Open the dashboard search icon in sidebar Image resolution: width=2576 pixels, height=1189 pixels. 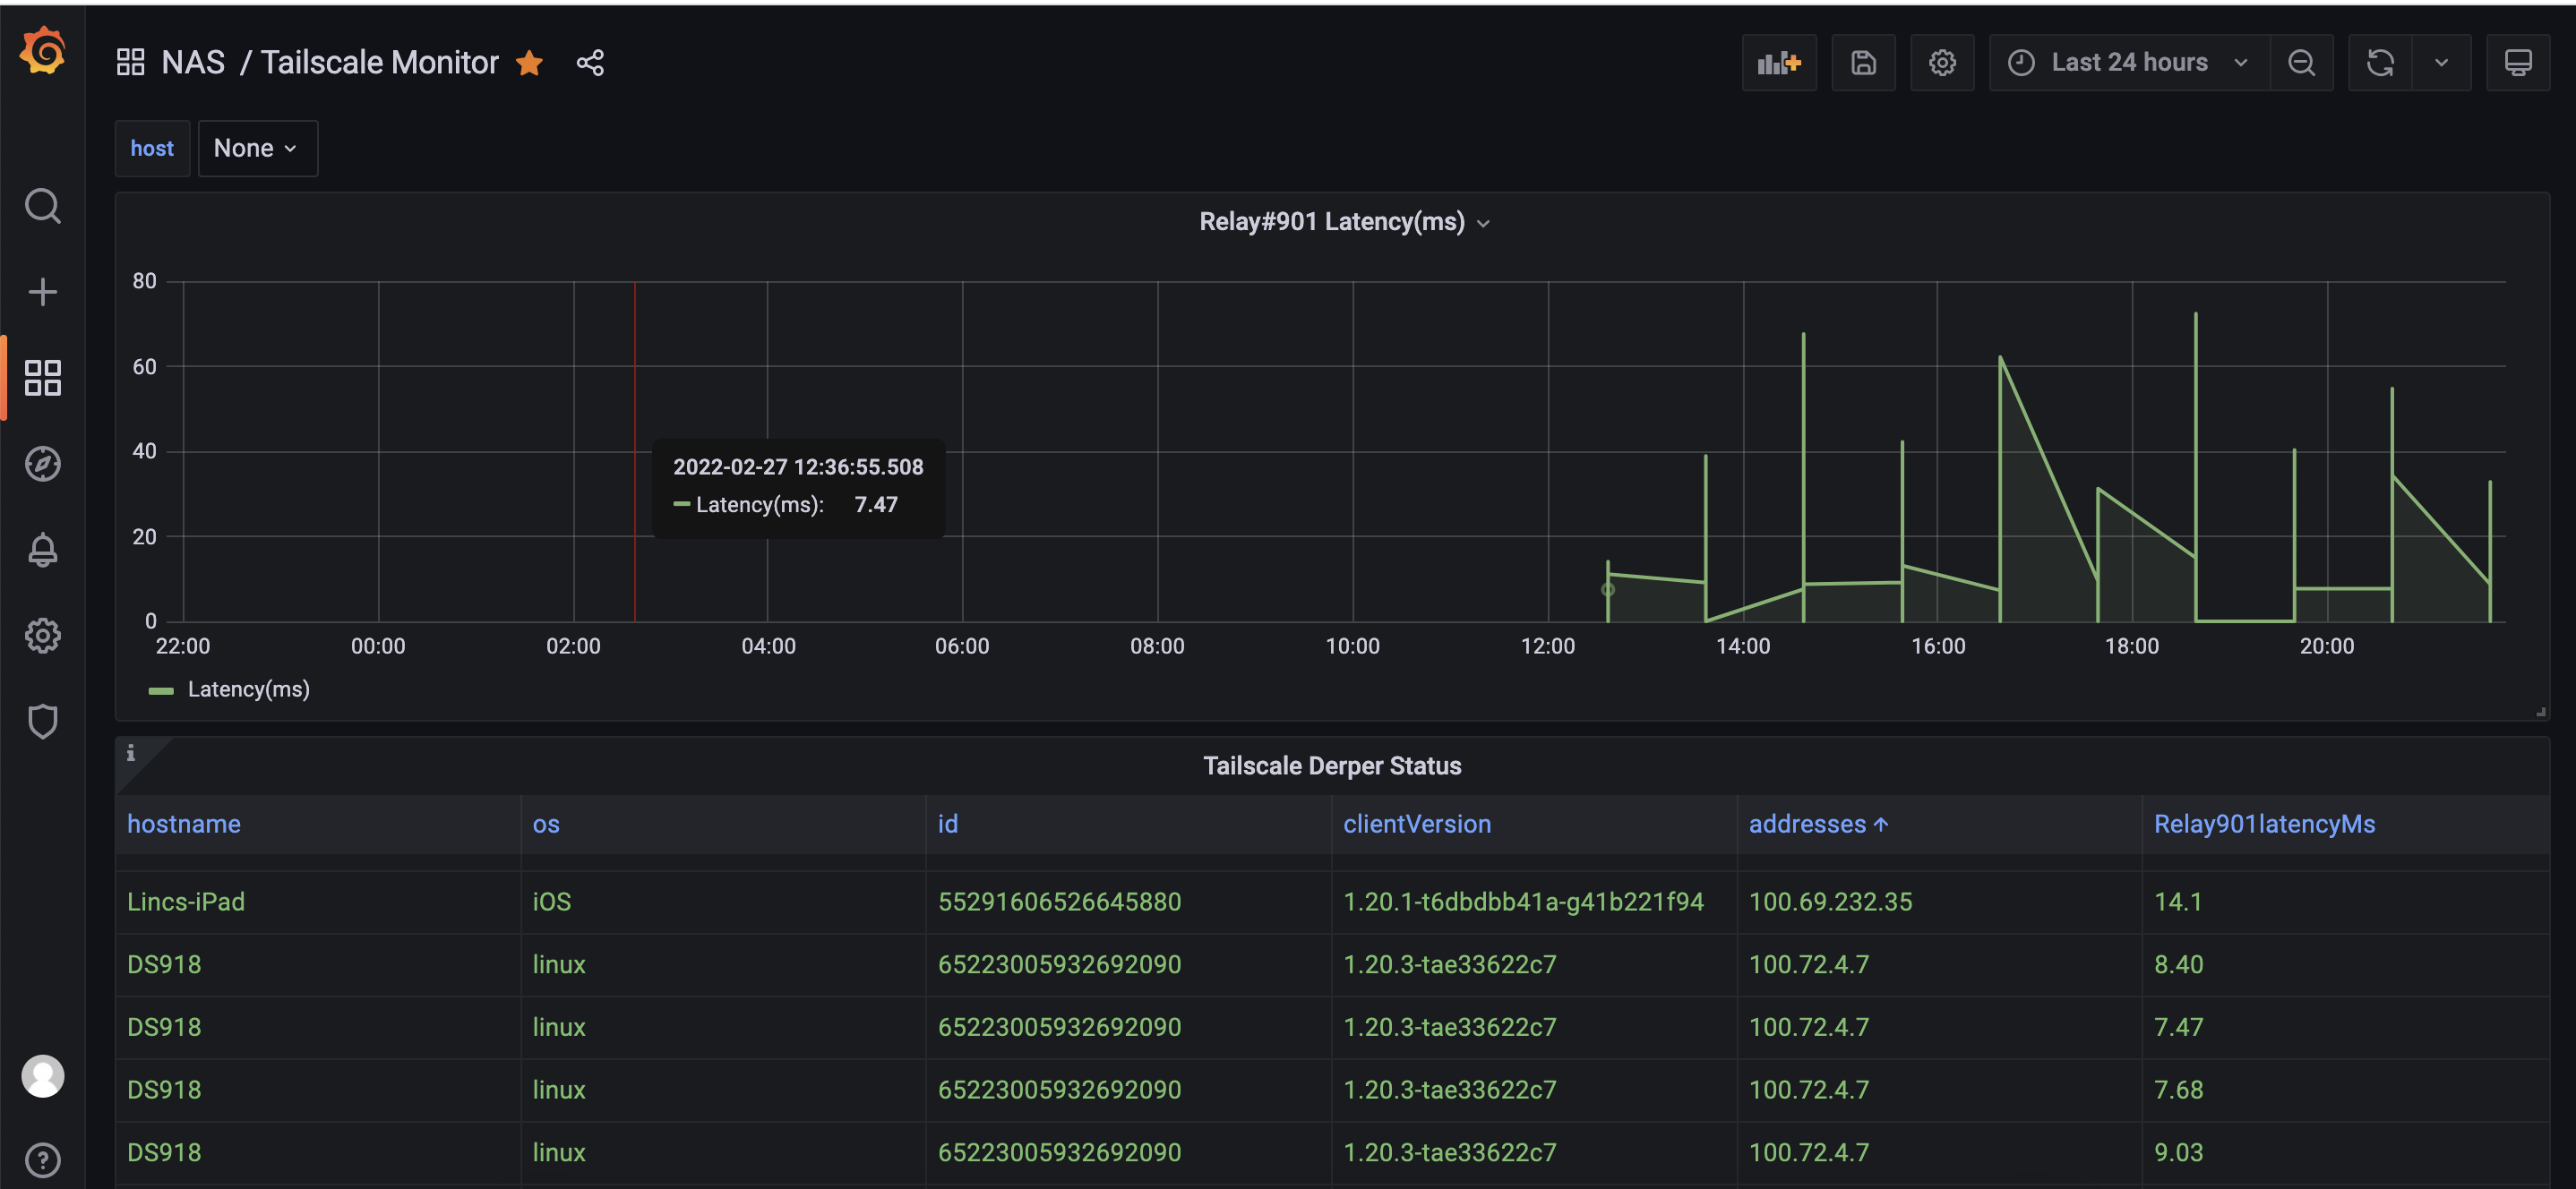pyautogui.click(x=43, y=206)
